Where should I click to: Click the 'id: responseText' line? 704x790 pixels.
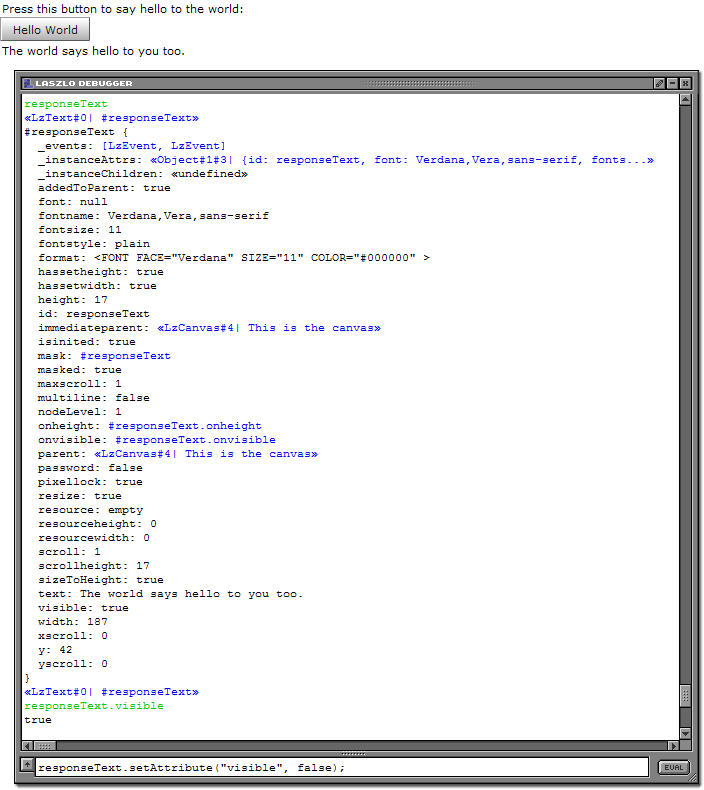[94, 314]
